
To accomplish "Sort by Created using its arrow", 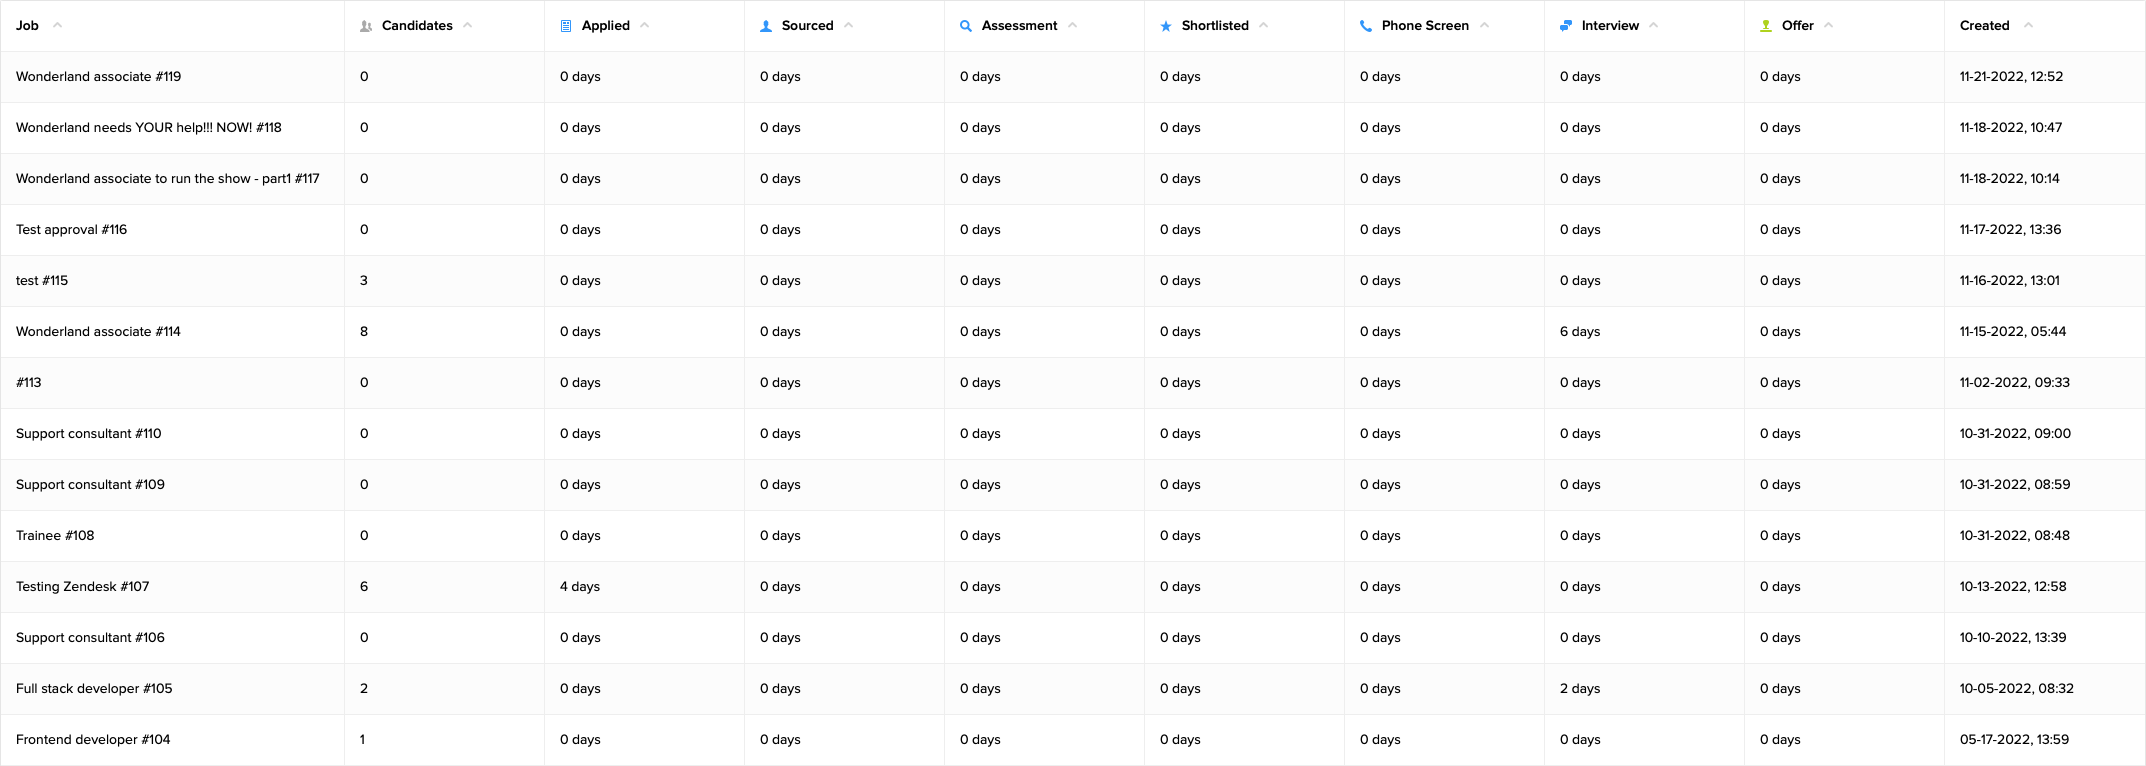I will 2028,25.
